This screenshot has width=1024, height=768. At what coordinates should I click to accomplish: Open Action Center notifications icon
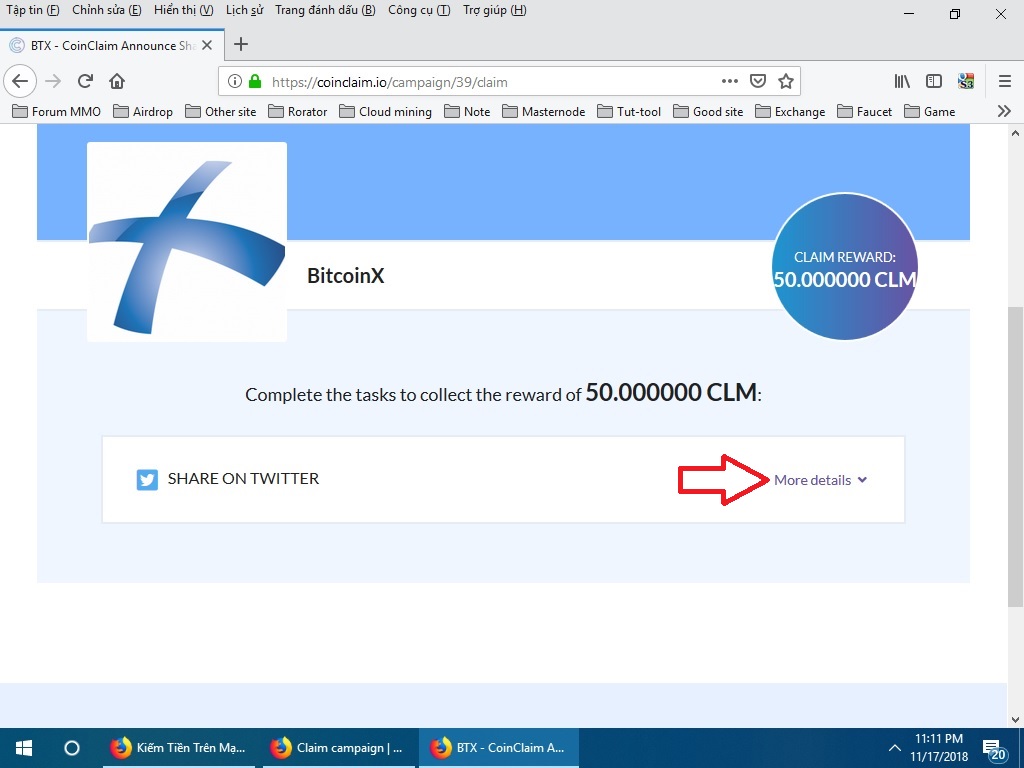coord(994,749)
